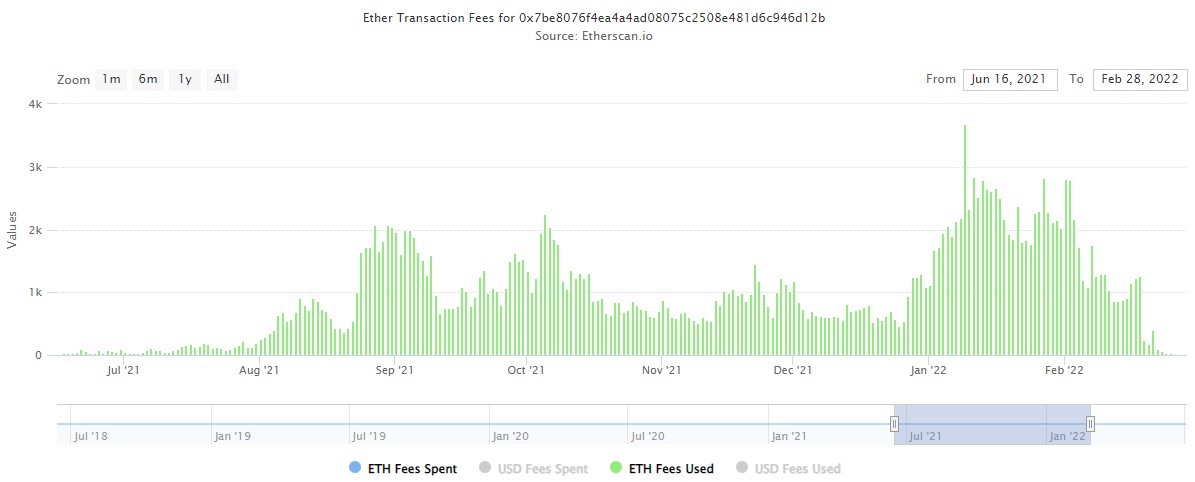1195x482 pixels.
Task: Click the gray USD Fees Used legend dot
Action: click(741, 468)
